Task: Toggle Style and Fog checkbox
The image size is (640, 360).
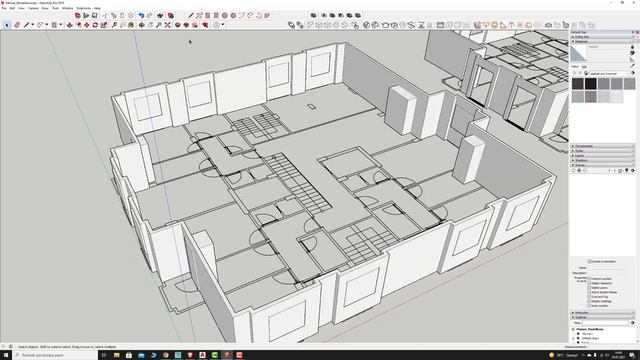Action: click(589, 297)
